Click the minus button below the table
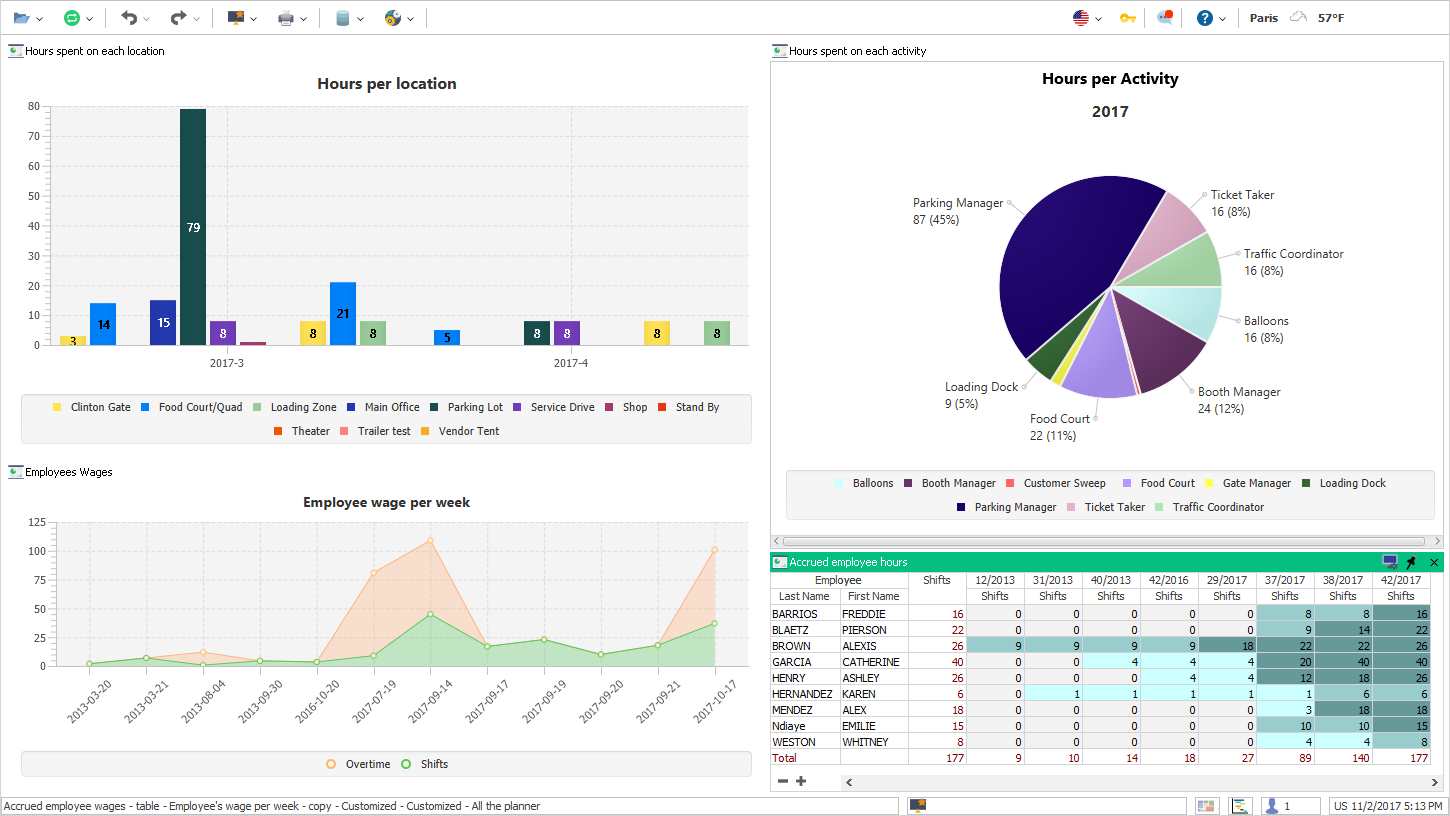 (783, 781)
